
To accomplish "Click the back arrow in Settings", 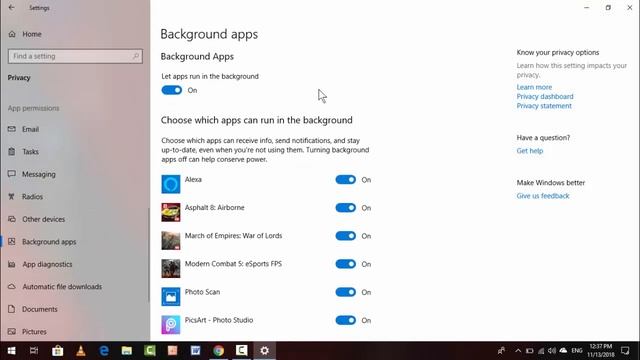I will (x=11, y=7).
